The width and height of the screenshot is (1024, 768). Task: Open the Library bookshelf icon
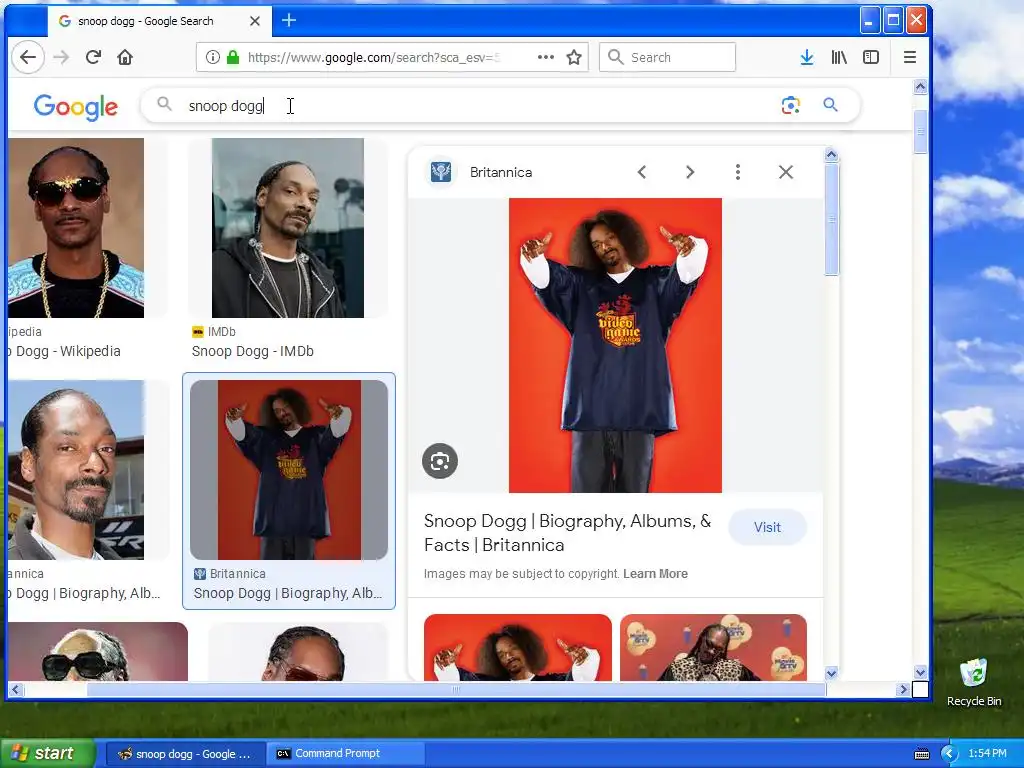point(839,57)
